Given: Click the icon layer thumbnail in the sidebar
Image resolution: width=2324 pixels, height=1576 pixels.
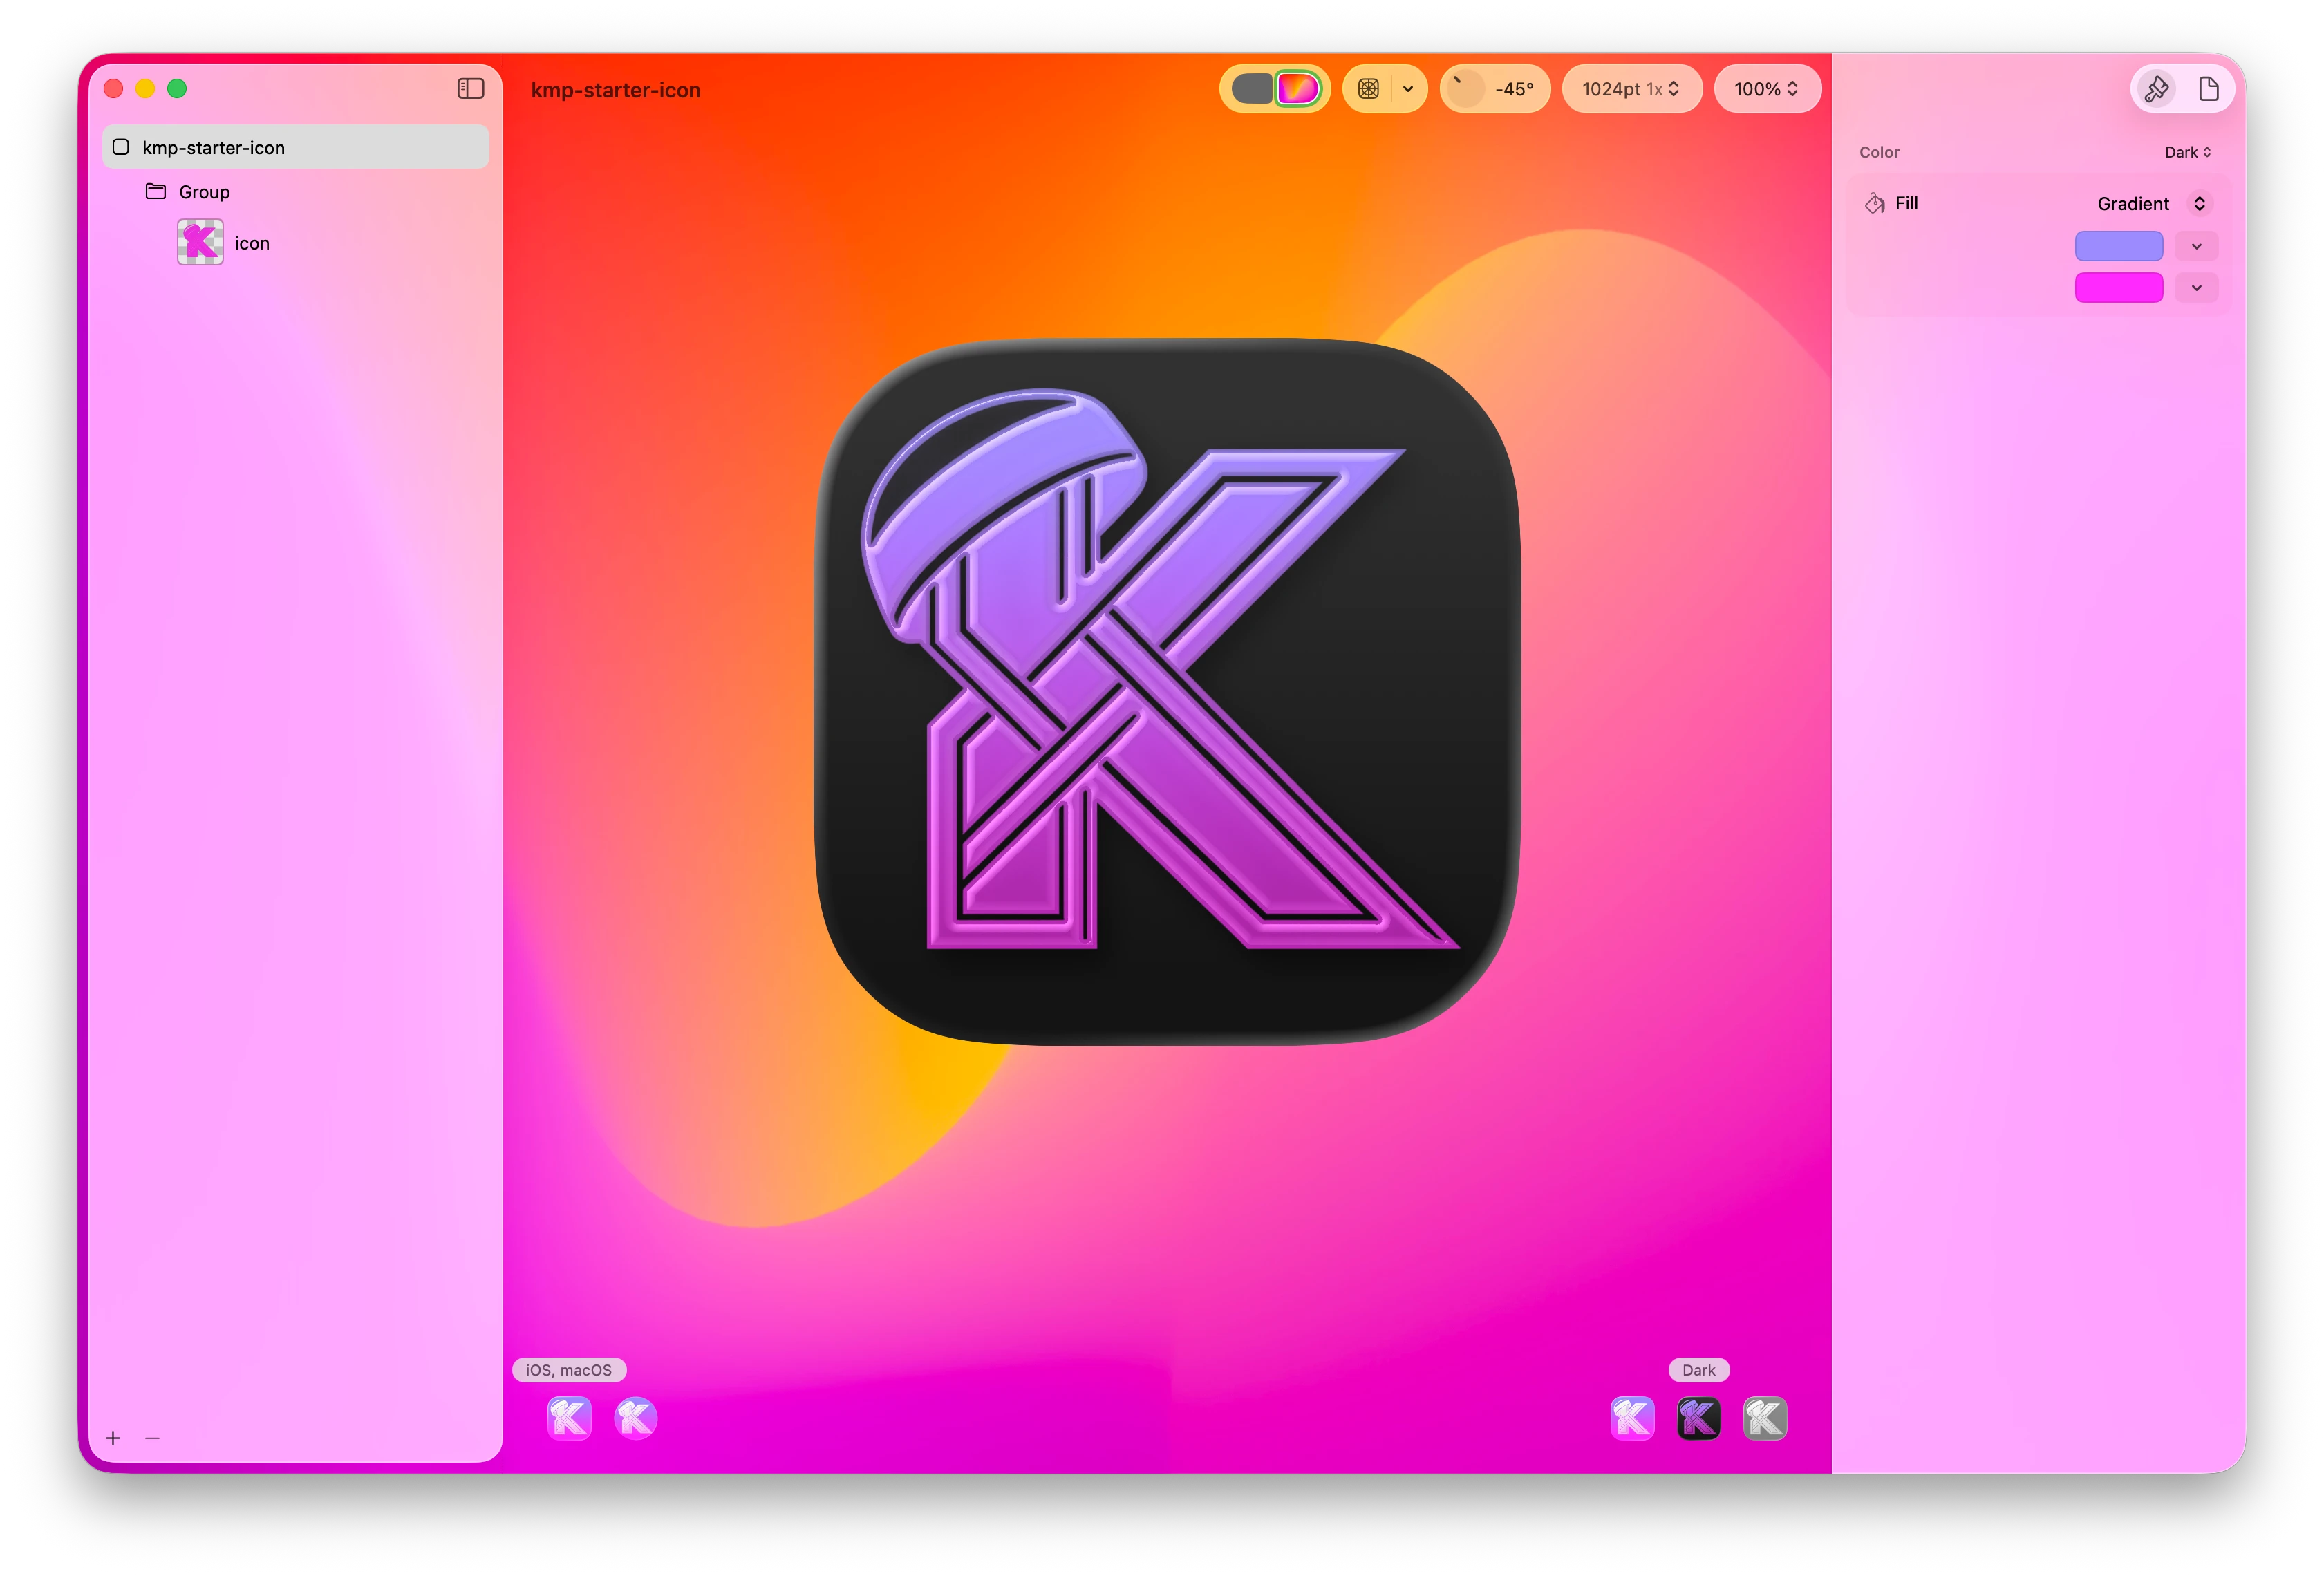Looking at the screenshot, I should coord(200,242).
